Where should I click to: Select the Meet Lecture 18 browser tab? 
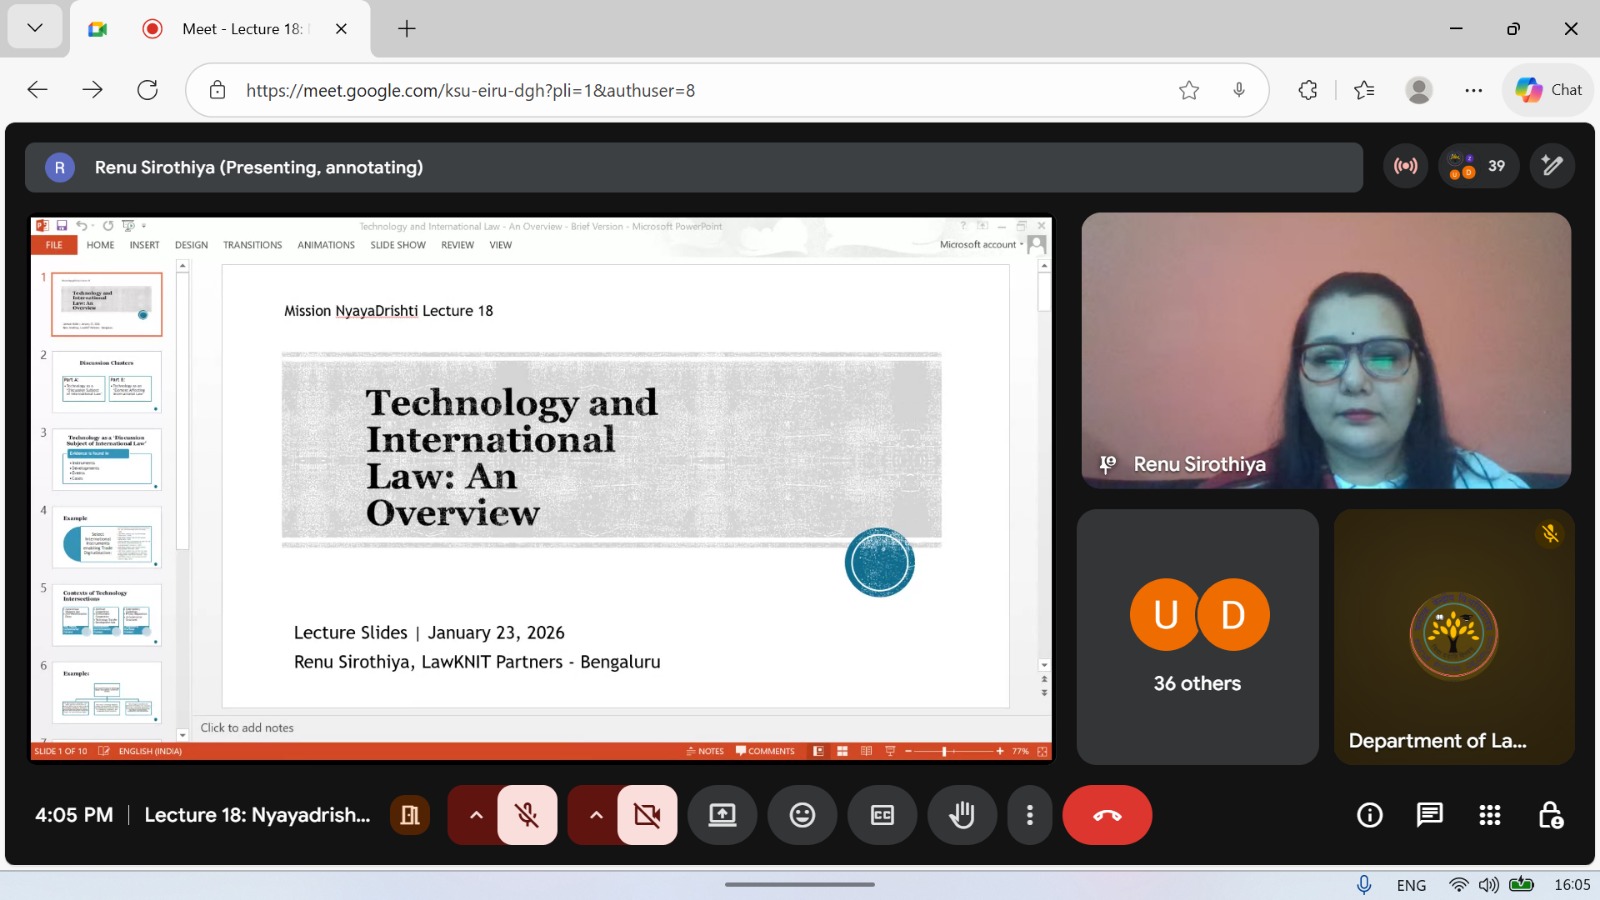241,29
